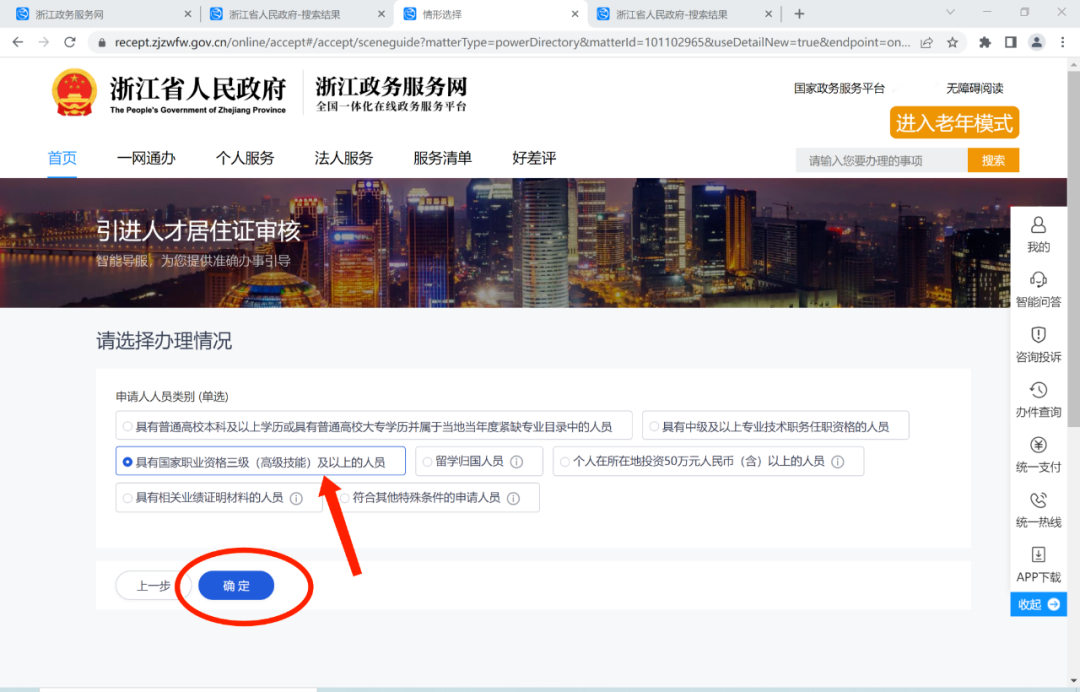Viewport: 1080px width, 692px height.
Task: Open 统一支付 yen icon
Action: [1038, 445]
